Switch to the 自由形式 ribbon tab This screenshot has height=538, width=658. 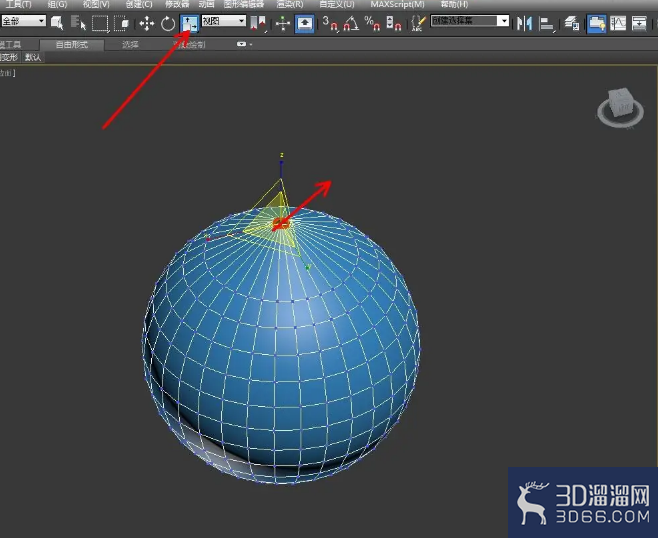(72, 44)
